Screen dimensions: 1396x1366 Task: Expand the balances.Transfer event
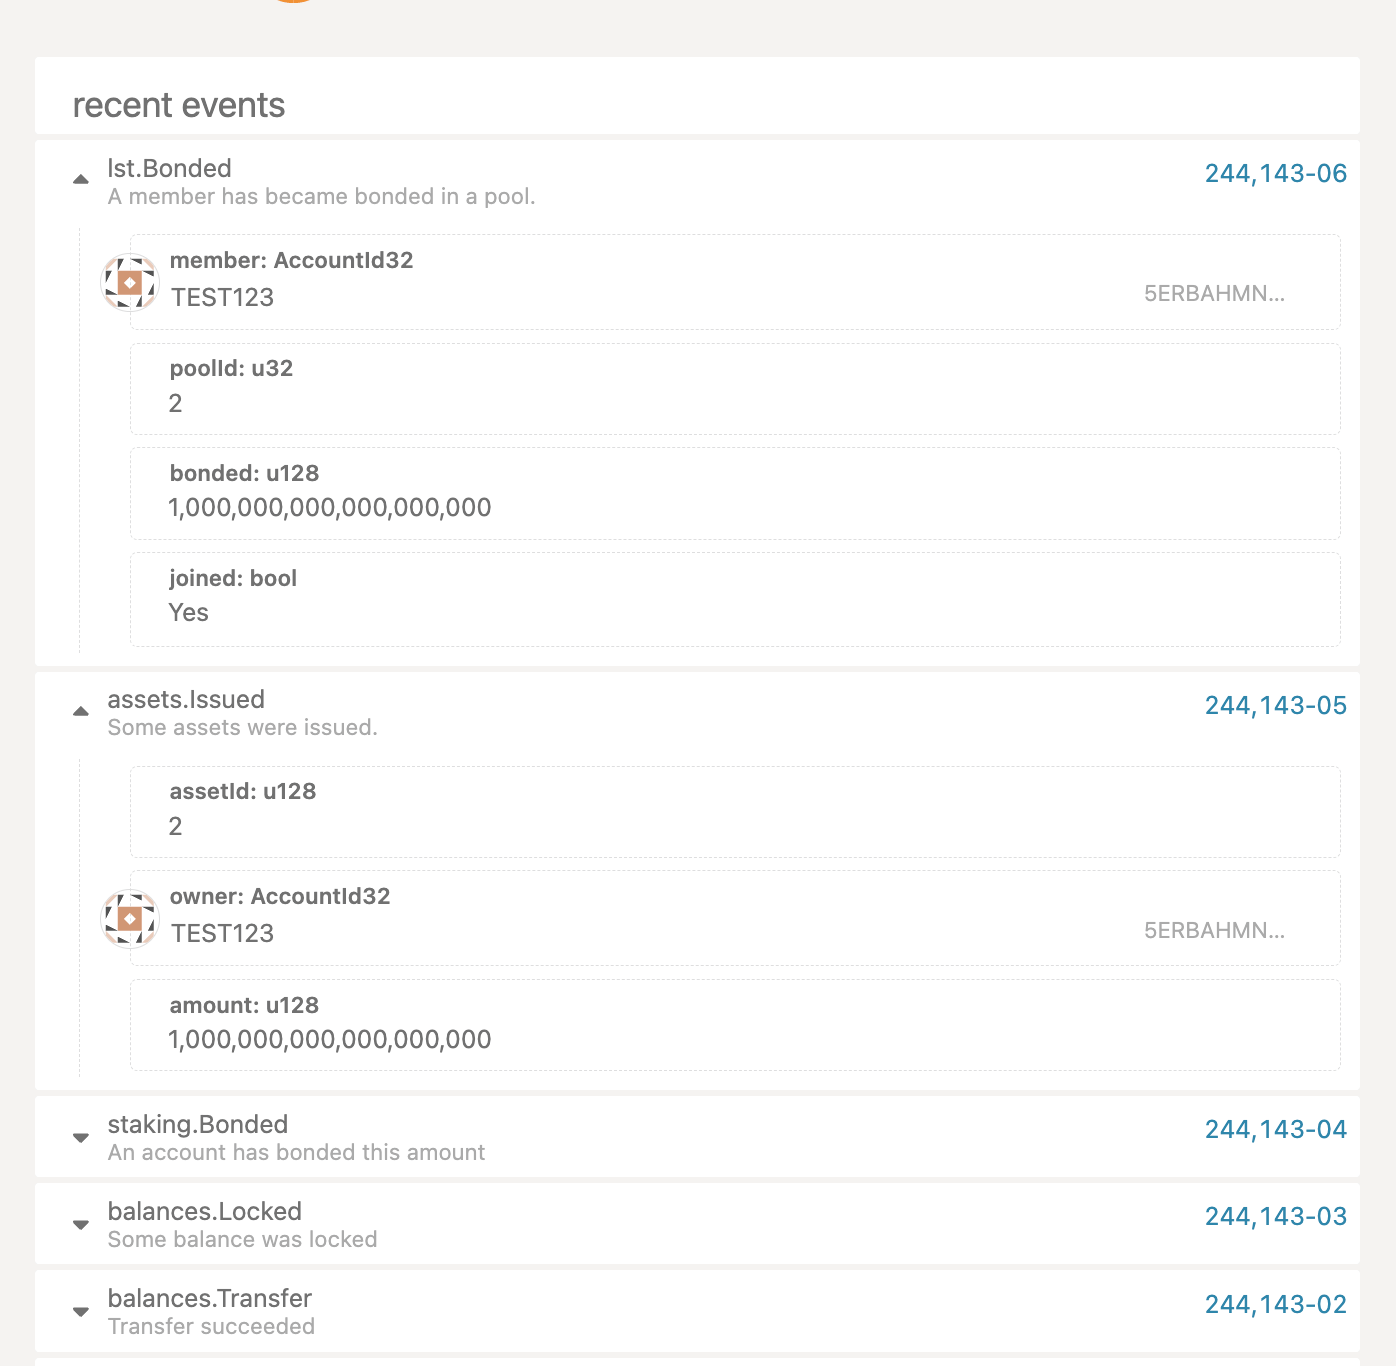click(80, 1311)
